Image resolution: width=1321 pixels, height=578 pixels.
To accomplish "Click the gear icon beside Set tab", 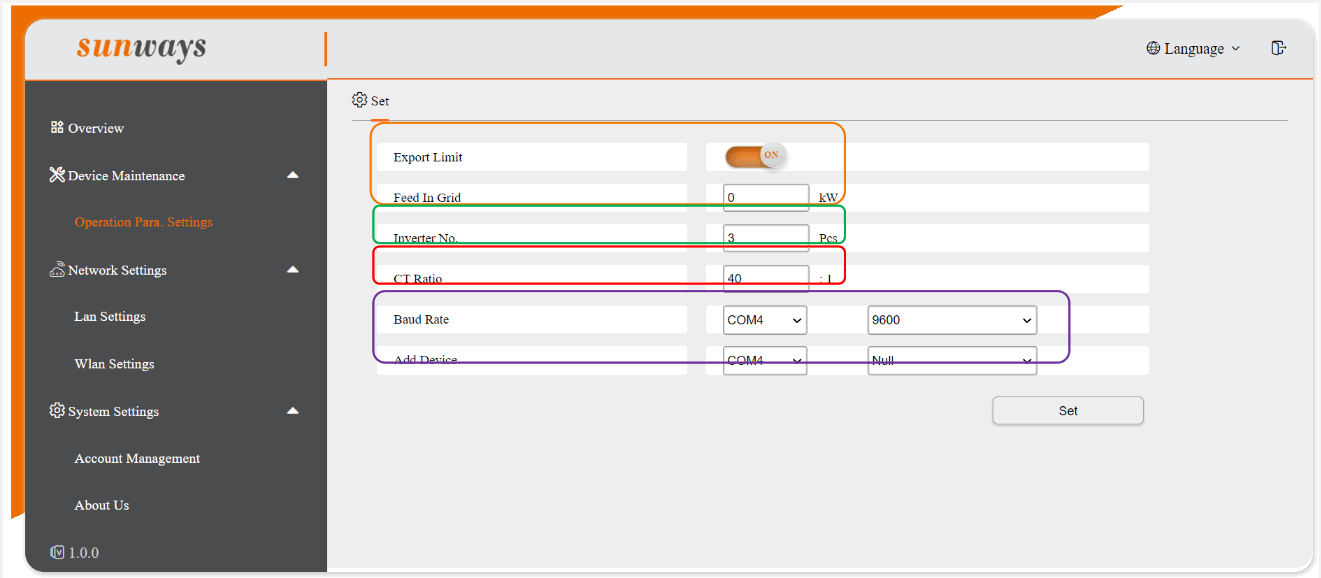I will pyautogui.click(x=360, y=100).
